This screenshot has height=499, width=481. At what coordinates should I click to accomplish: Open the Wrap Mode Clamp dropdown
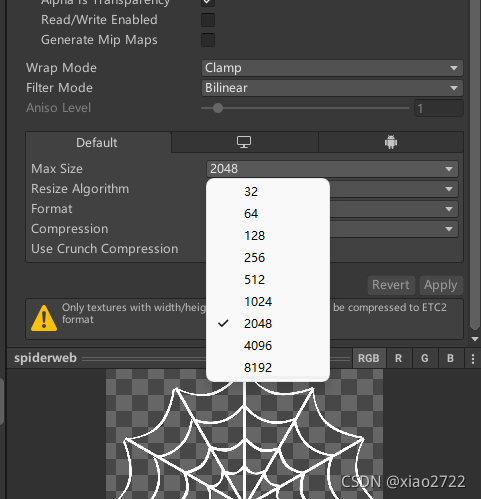332,68
